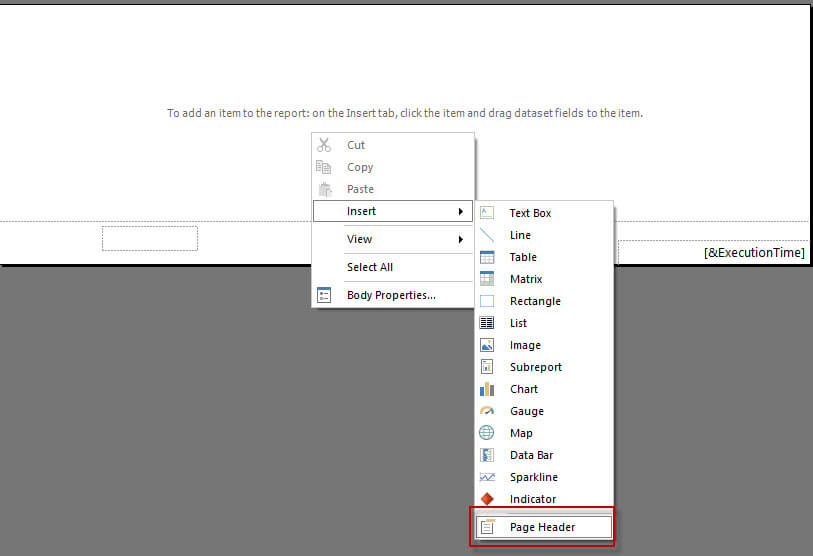
Task: Insert a Matrix data region
Action: pyautogui.click(x=544, y=279)
